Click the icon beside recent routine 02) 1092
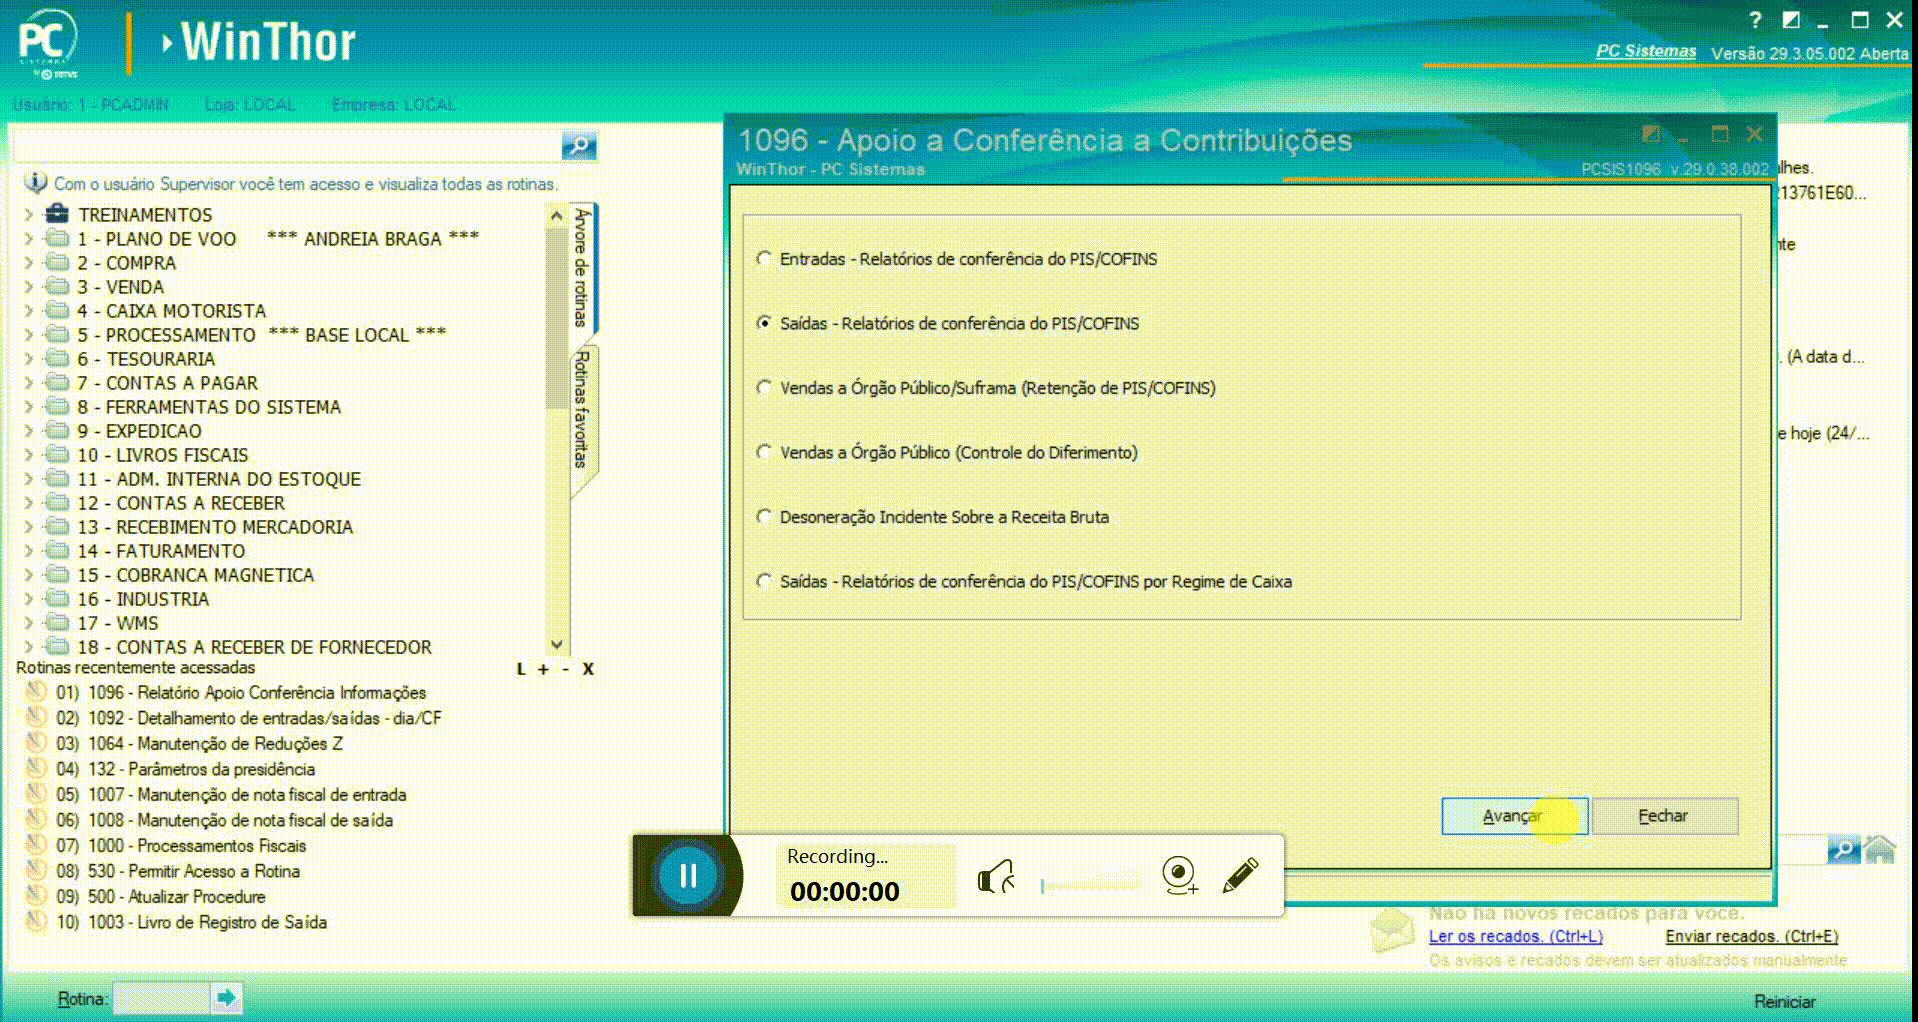Screen dimensions: 1918x1022 (x=36, y=717)
